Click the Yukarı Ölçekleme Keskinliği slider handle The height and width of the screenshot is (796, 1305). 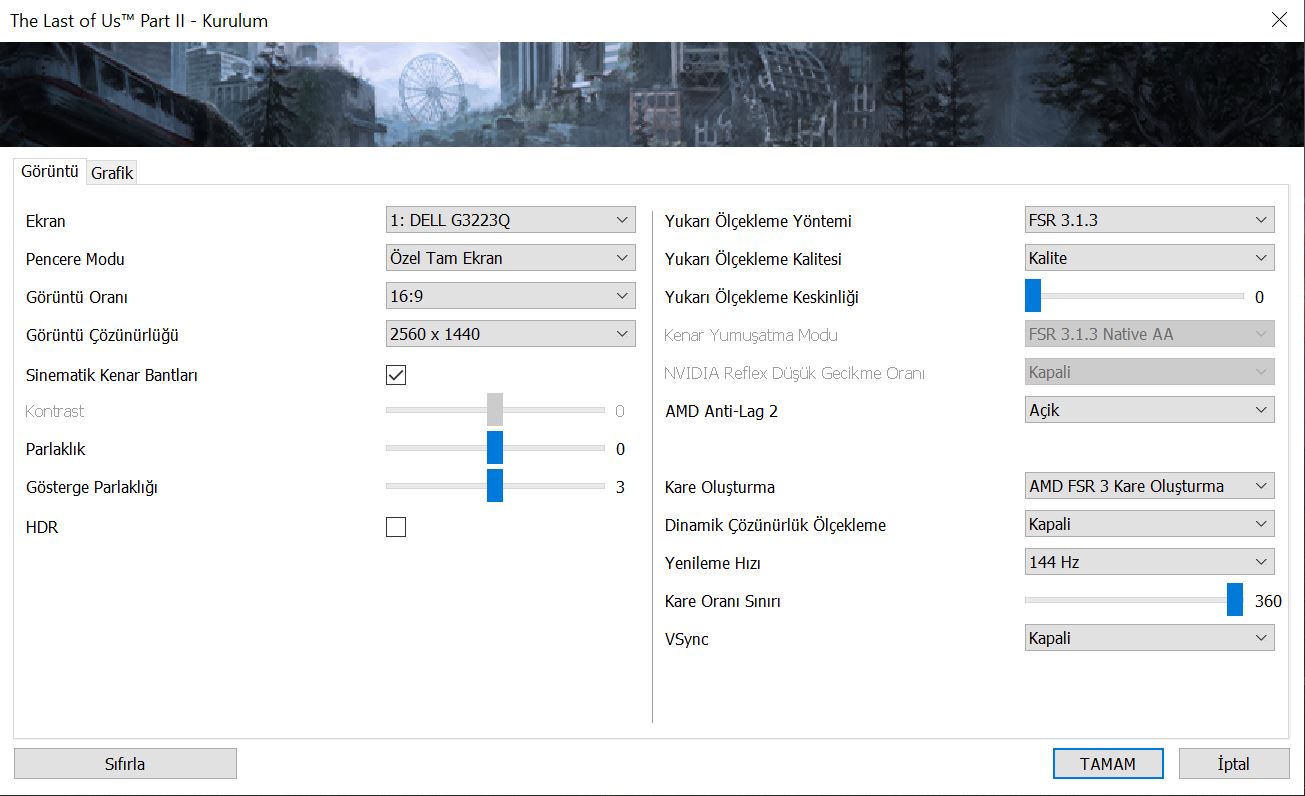tap(1033, 296)
